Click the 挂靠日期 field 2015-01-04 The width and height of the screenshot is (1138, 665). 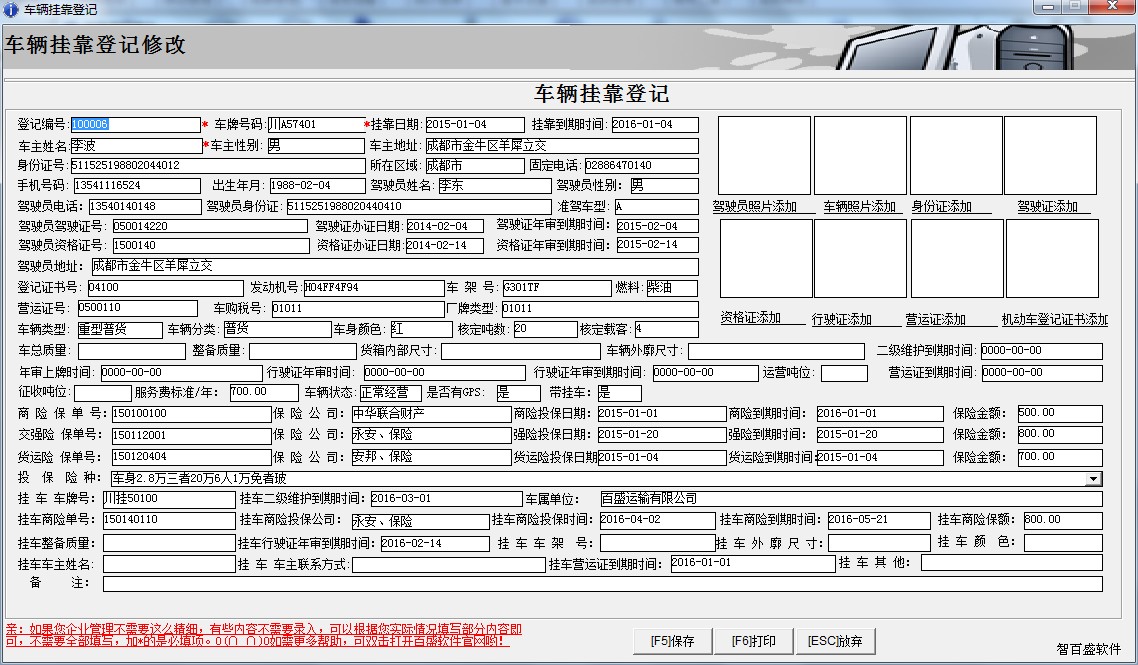pos(475,125)
